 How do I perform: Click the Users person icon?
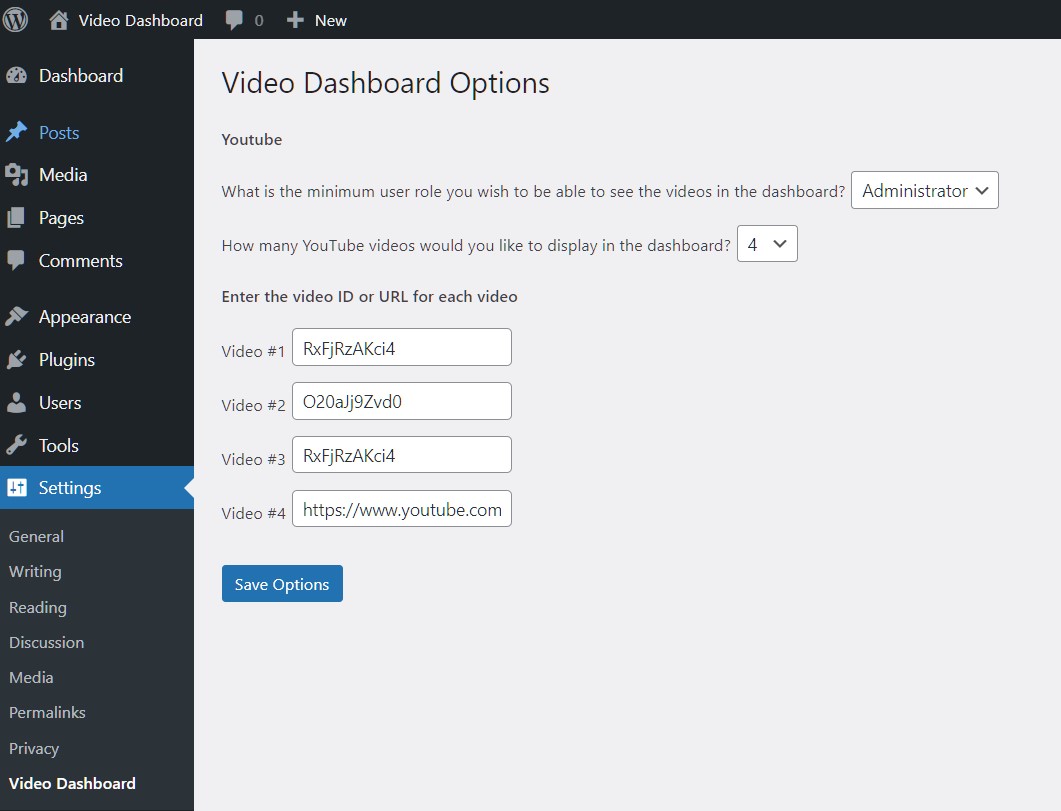point(16,403)
